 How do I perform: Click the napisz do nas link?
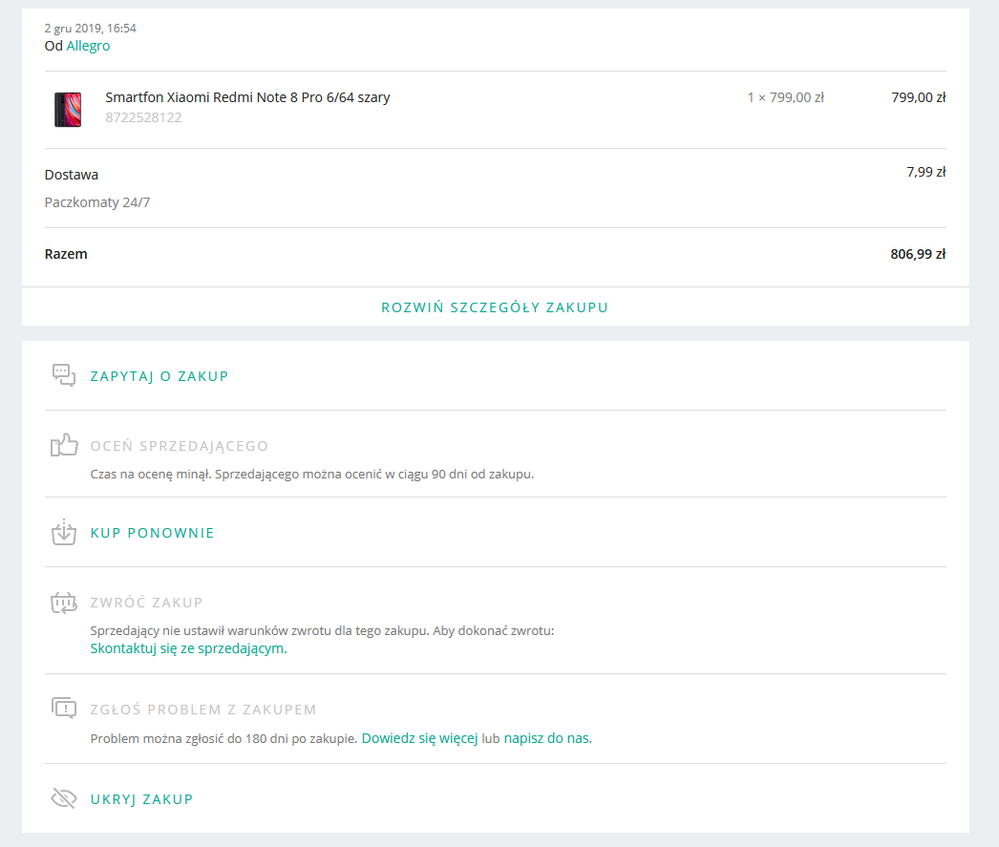(x=547, y=738)
